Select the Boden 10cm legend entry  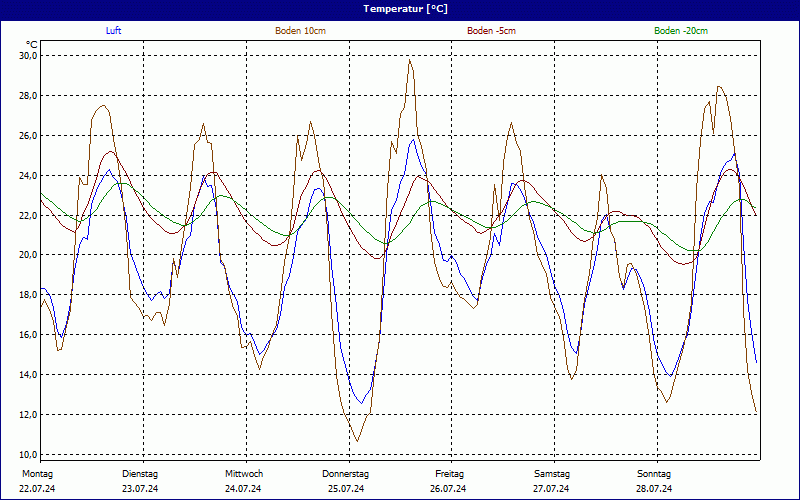click(x=300, y=31)
